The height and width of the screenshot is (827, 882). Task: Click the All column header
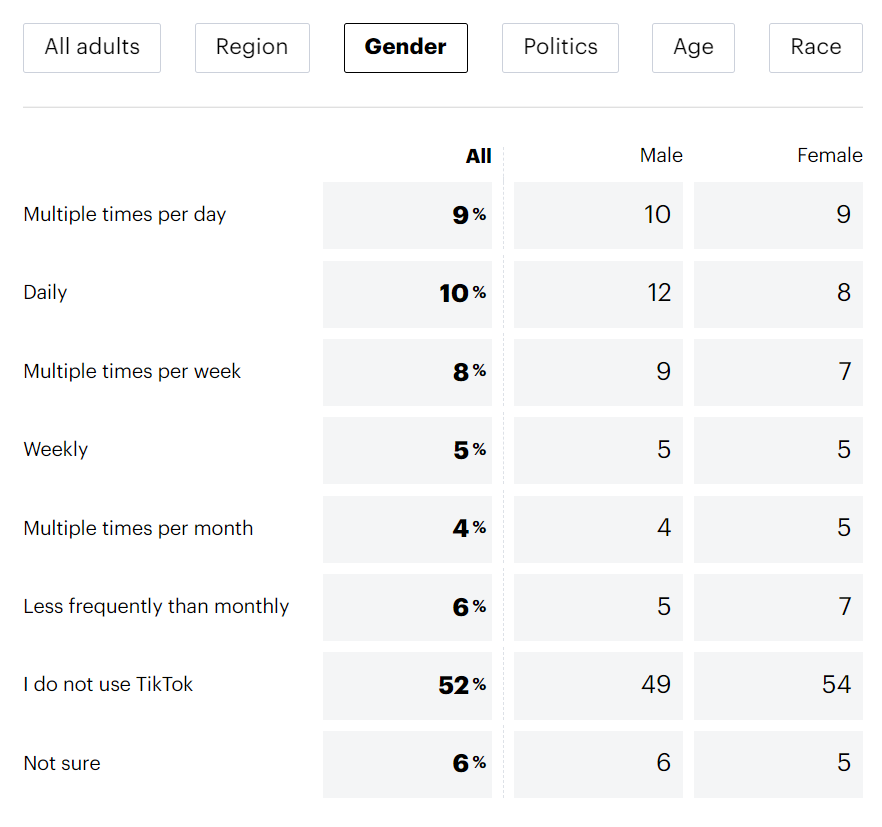point(478,155)
